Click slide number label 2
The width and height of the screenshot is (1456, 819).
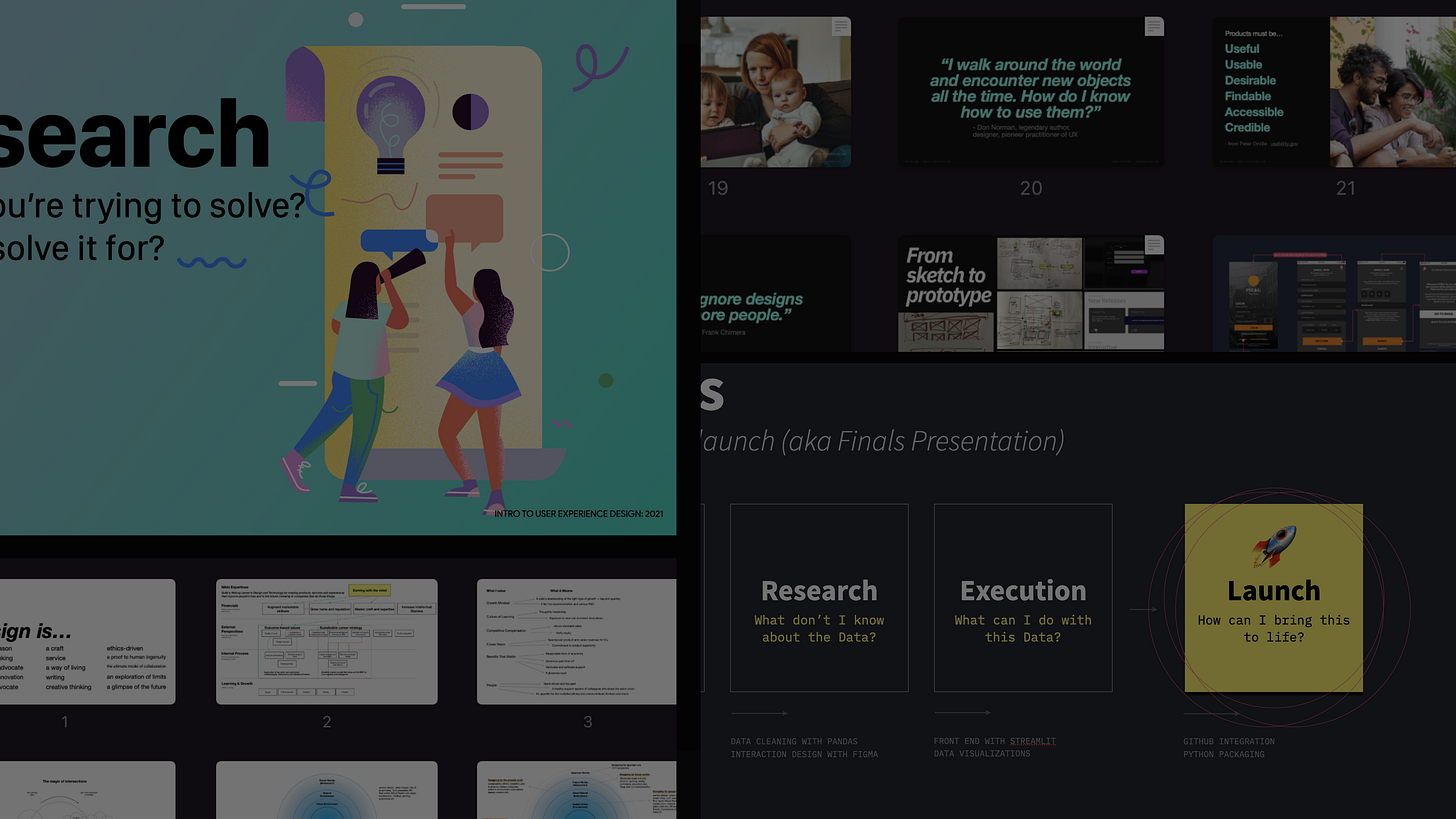(x=327, y=721)
